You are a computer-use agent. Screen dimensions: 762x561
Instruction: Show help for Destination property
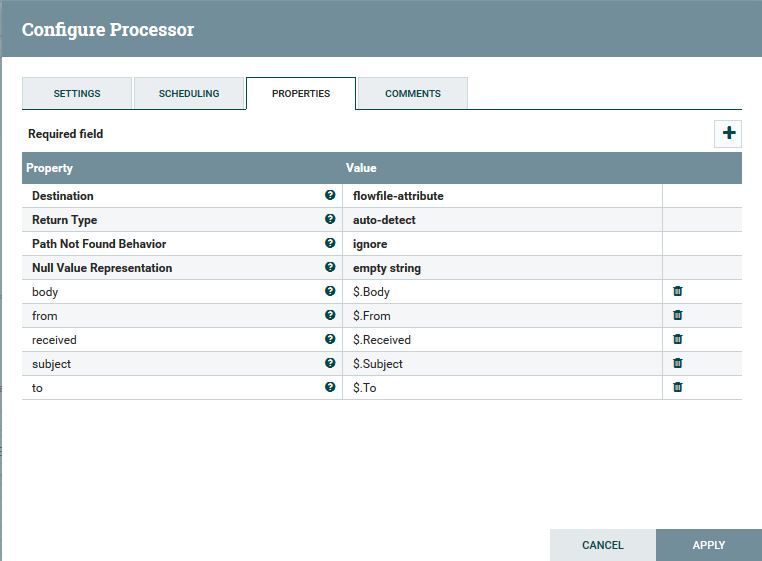[x=330, y=196]
